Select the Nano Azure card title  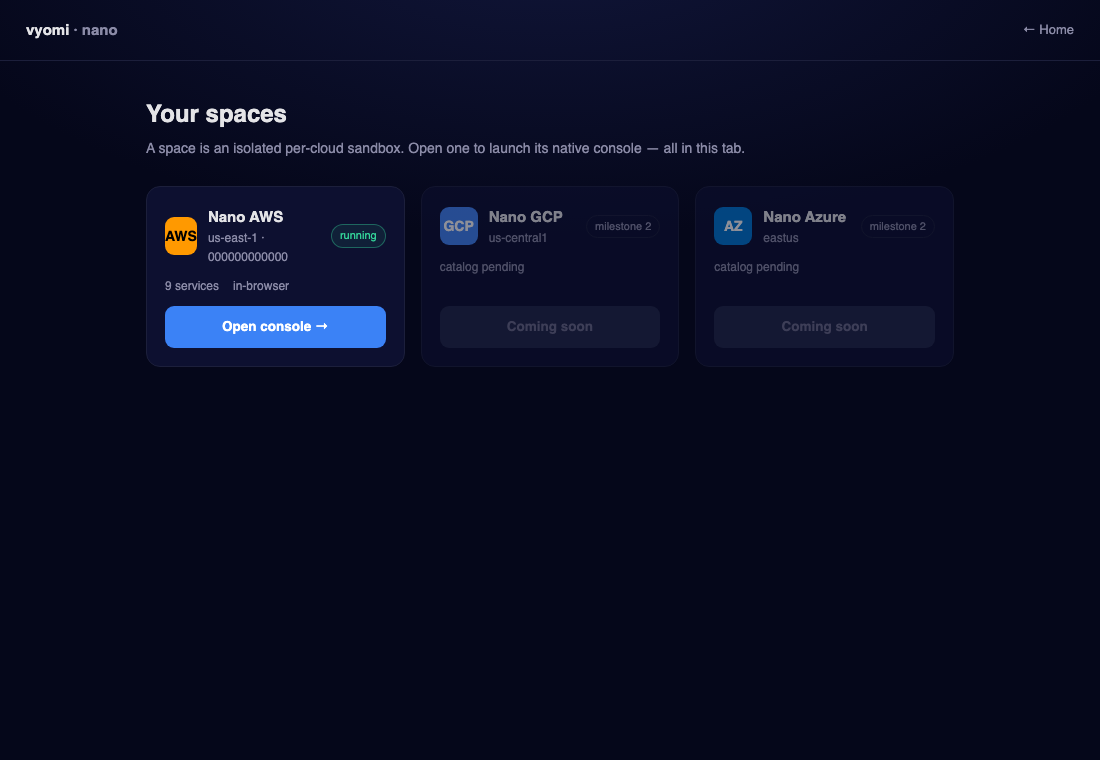[x=805, y=217]
